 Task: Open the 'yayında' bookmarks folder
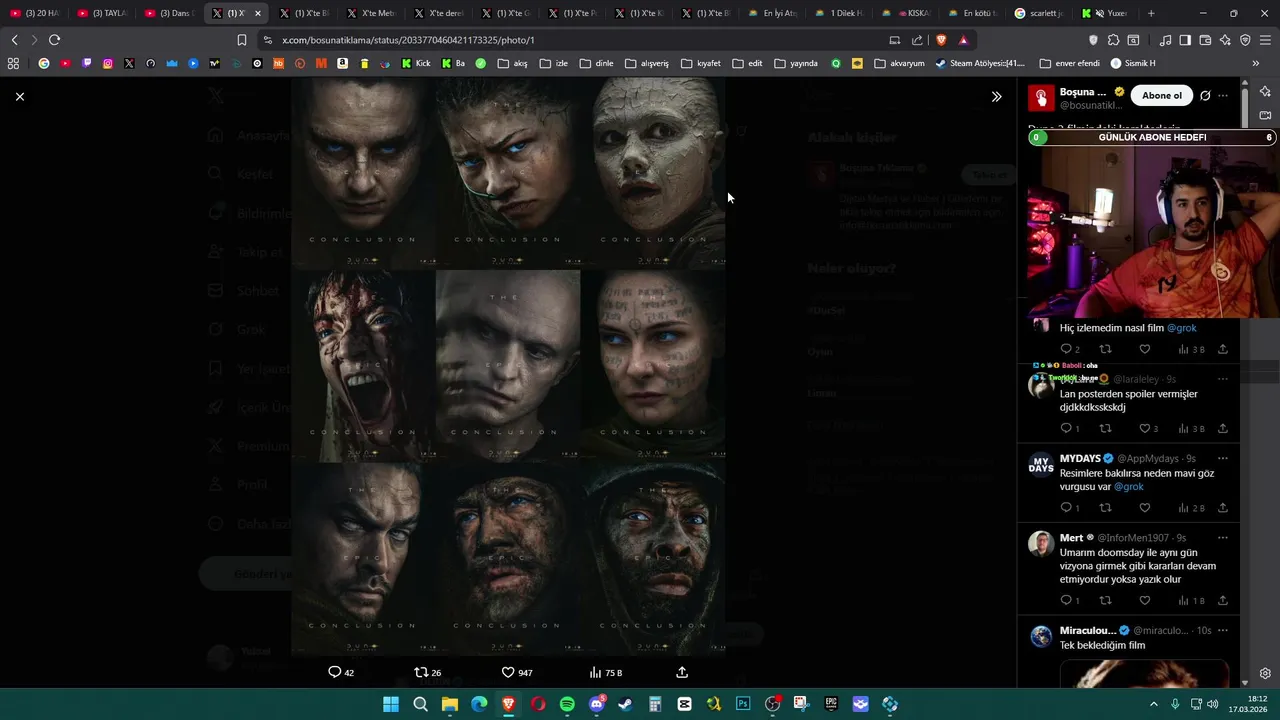797,63
